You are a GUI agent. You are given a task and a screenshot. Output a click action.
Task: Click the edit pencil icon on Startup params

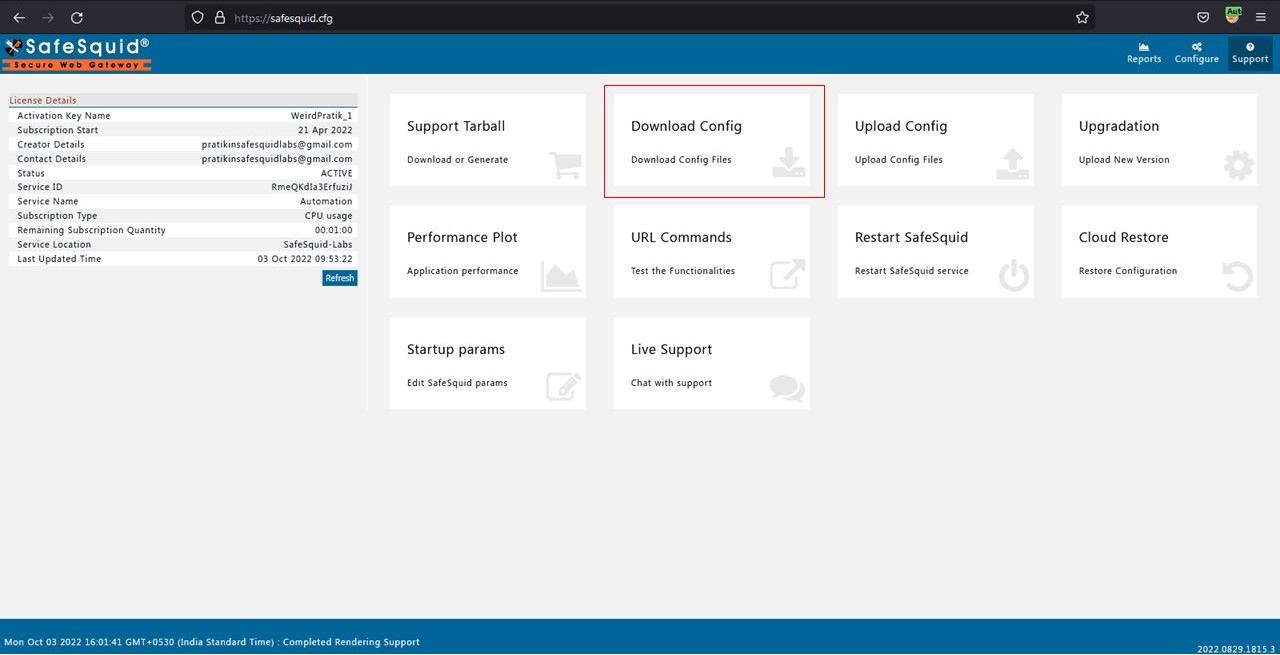coord(563,387)
